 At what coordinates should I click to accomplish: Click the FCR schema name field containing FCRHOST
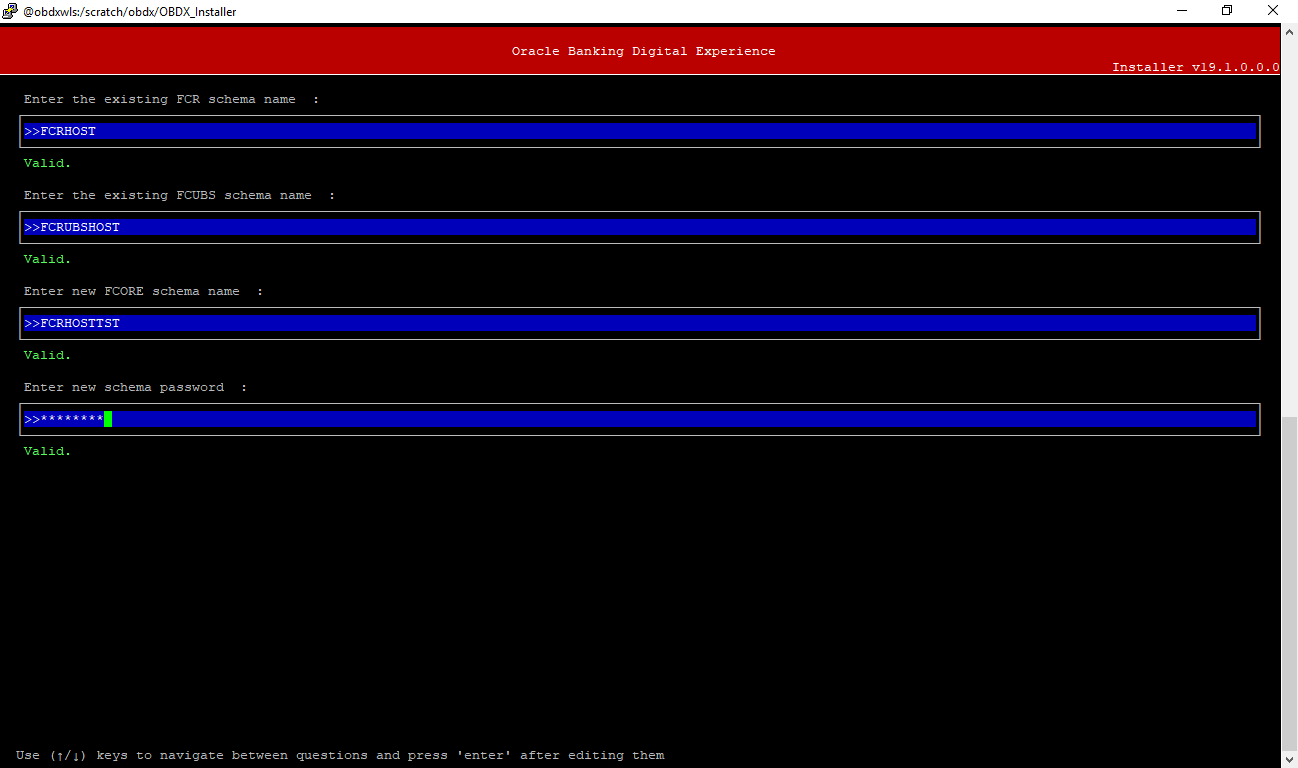click(640, 131)
